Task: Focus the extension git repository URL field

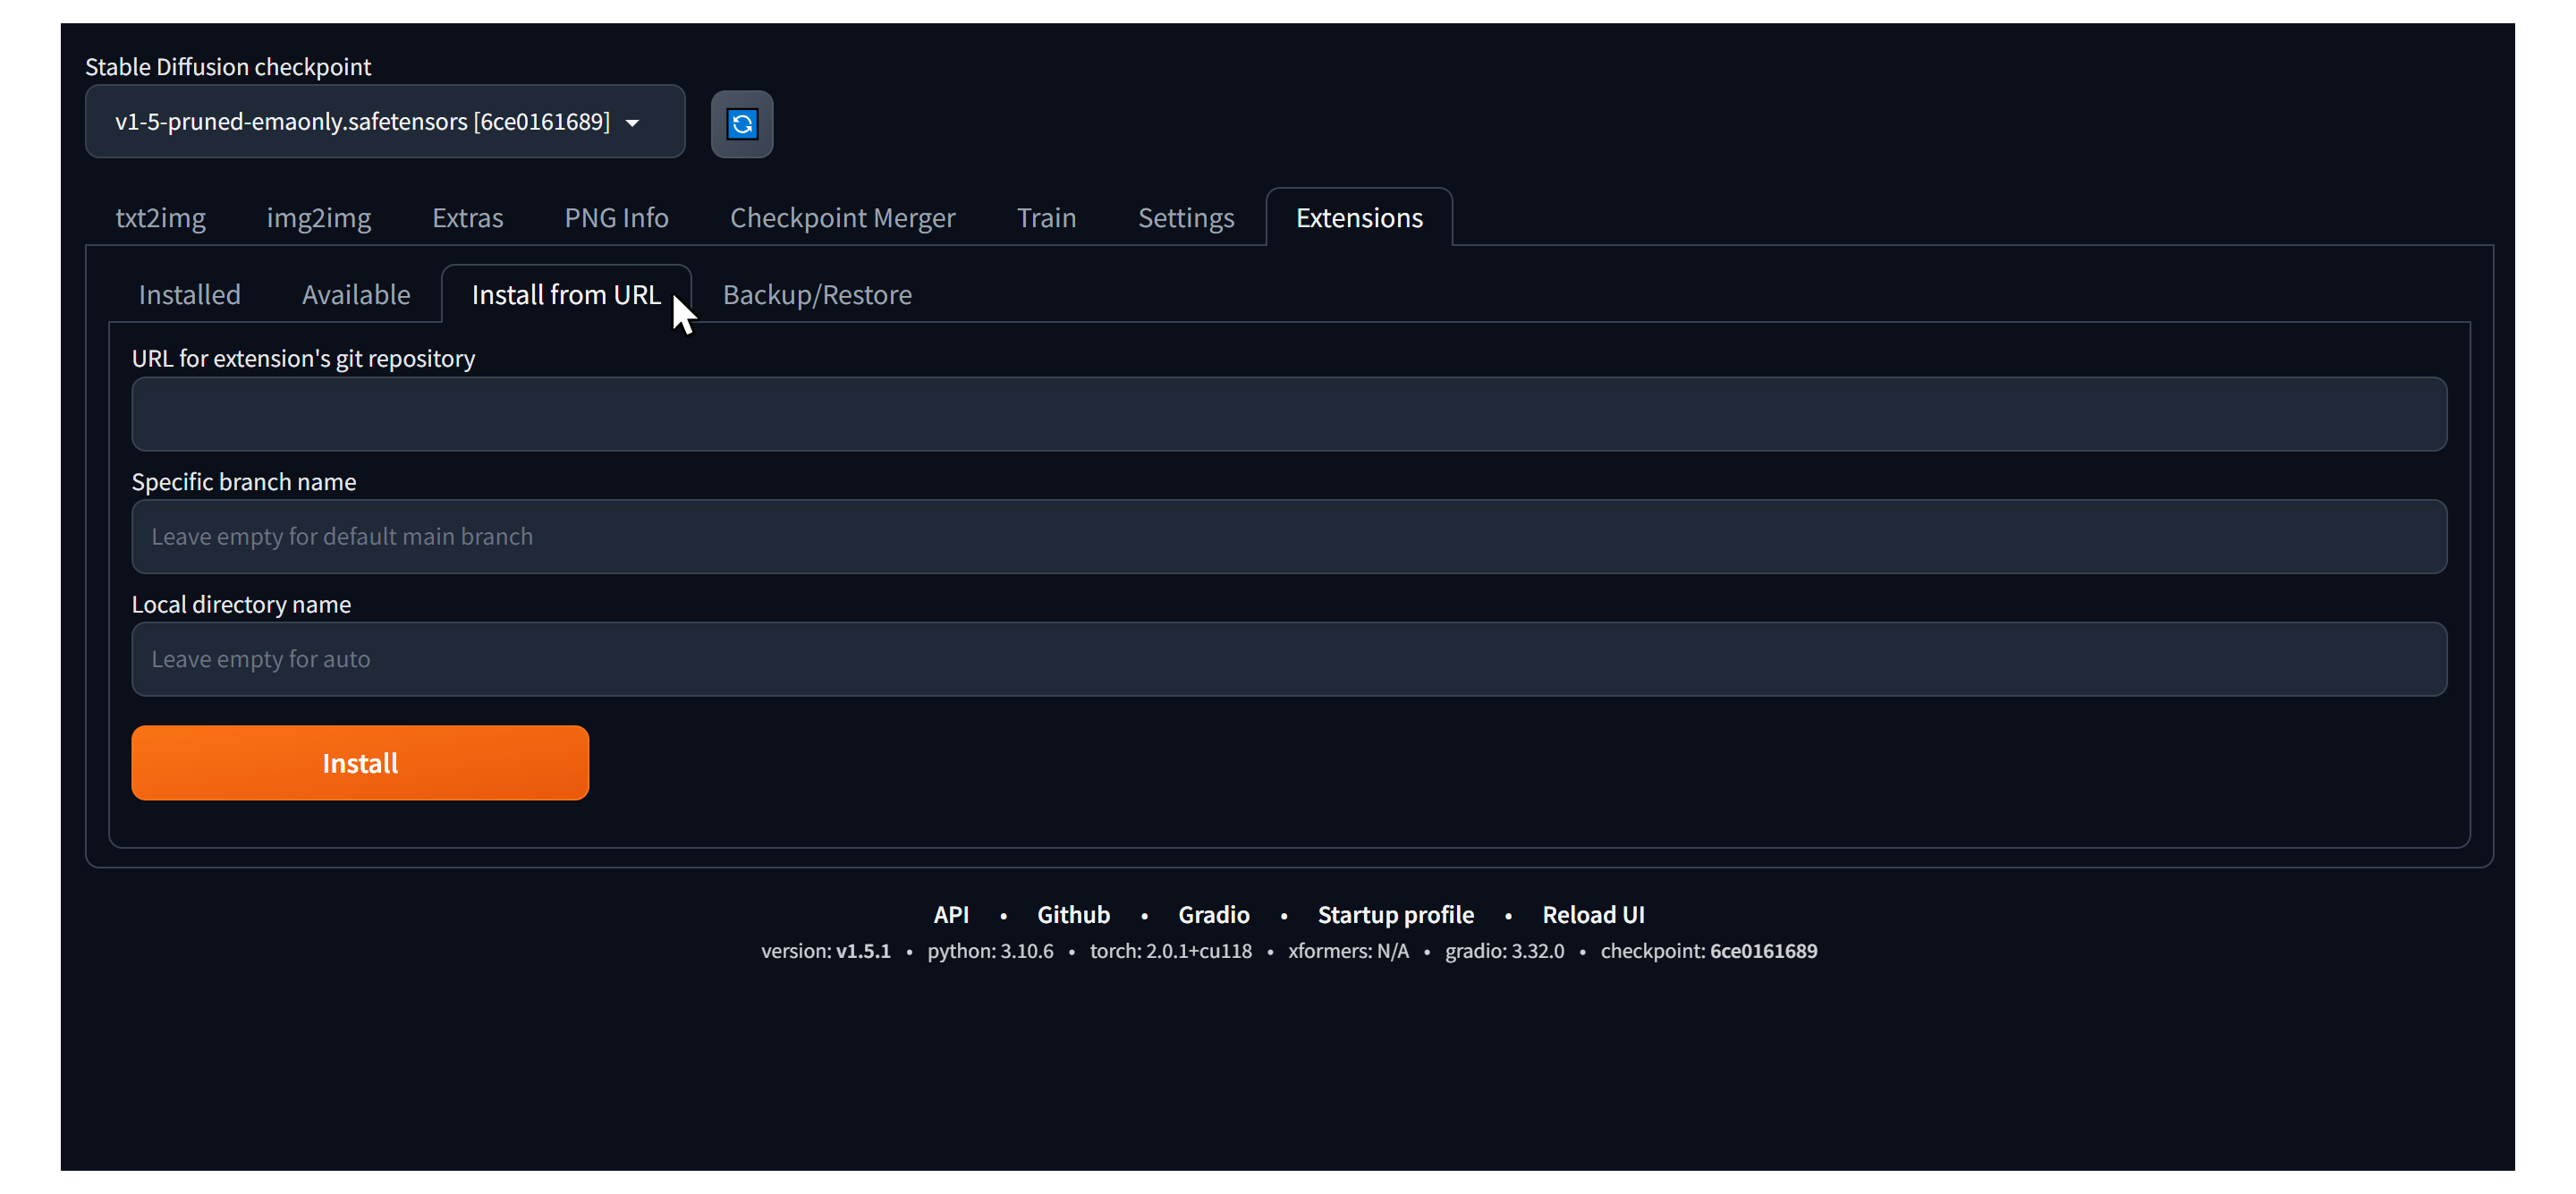Action: click(1289, 414)
